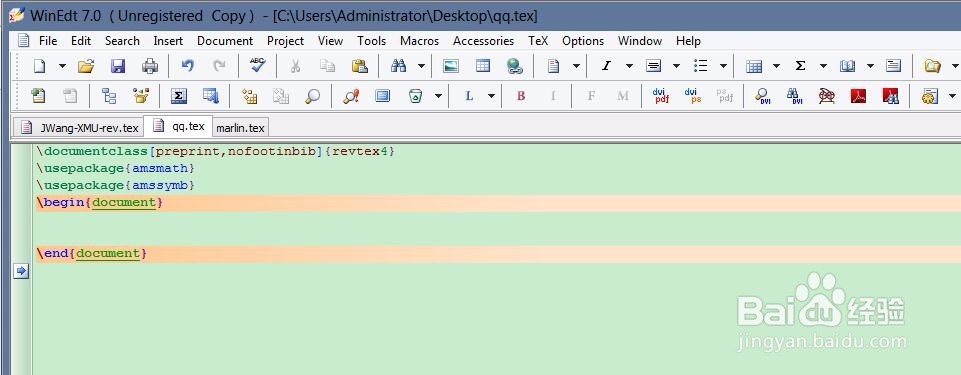Run BibTeX with the B button
Image resolution: width=961 pixels, height=375 pixels.
point(521,96)
